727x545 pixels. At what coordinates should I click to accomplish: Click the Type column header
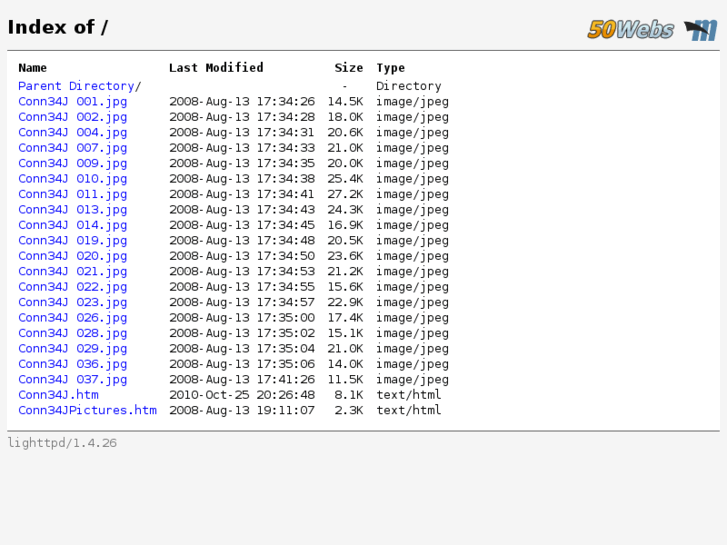[x=390, y=68]
